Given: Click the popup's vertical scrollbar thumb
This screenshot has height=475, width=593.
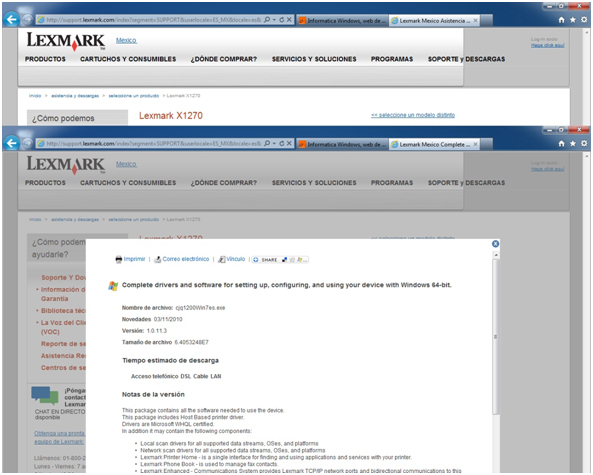Looking at the screenshot, I should click(x=495, y=337).
